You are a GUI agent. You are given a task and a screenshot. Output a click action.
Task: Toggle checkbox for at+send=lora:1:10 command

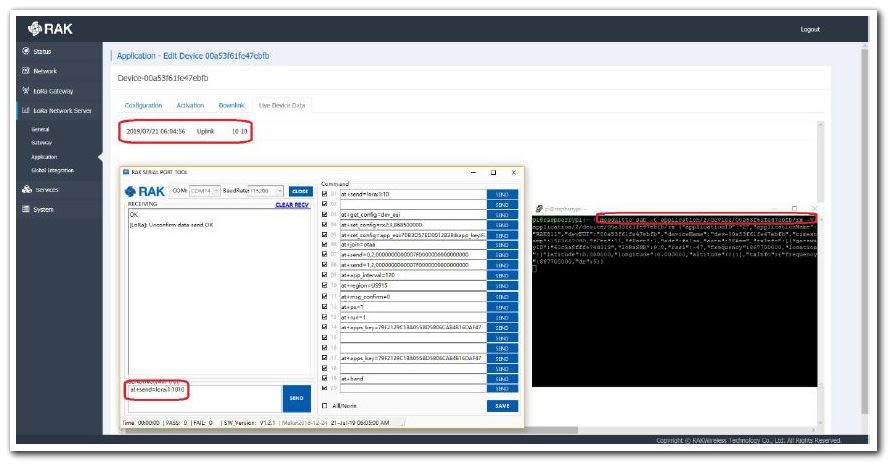tap(325, 194)
